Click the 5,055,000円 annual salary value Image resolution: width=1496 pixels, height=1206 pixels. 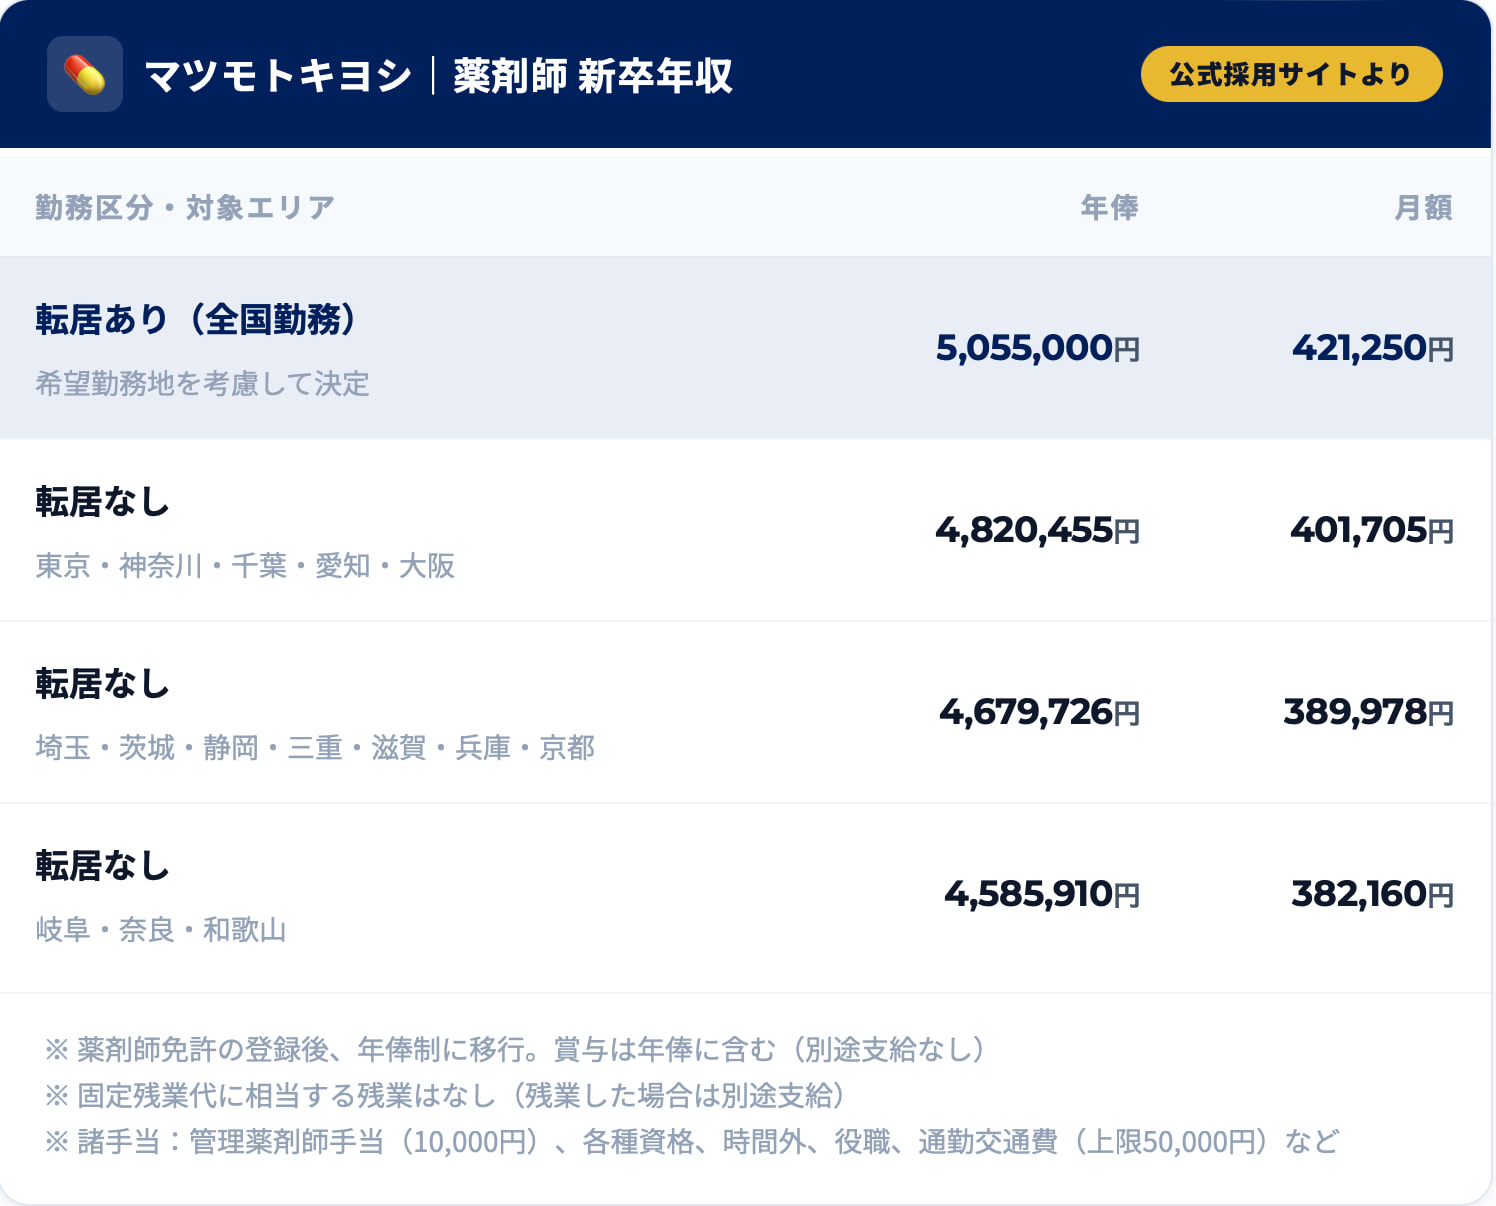tap(1037, 348)
